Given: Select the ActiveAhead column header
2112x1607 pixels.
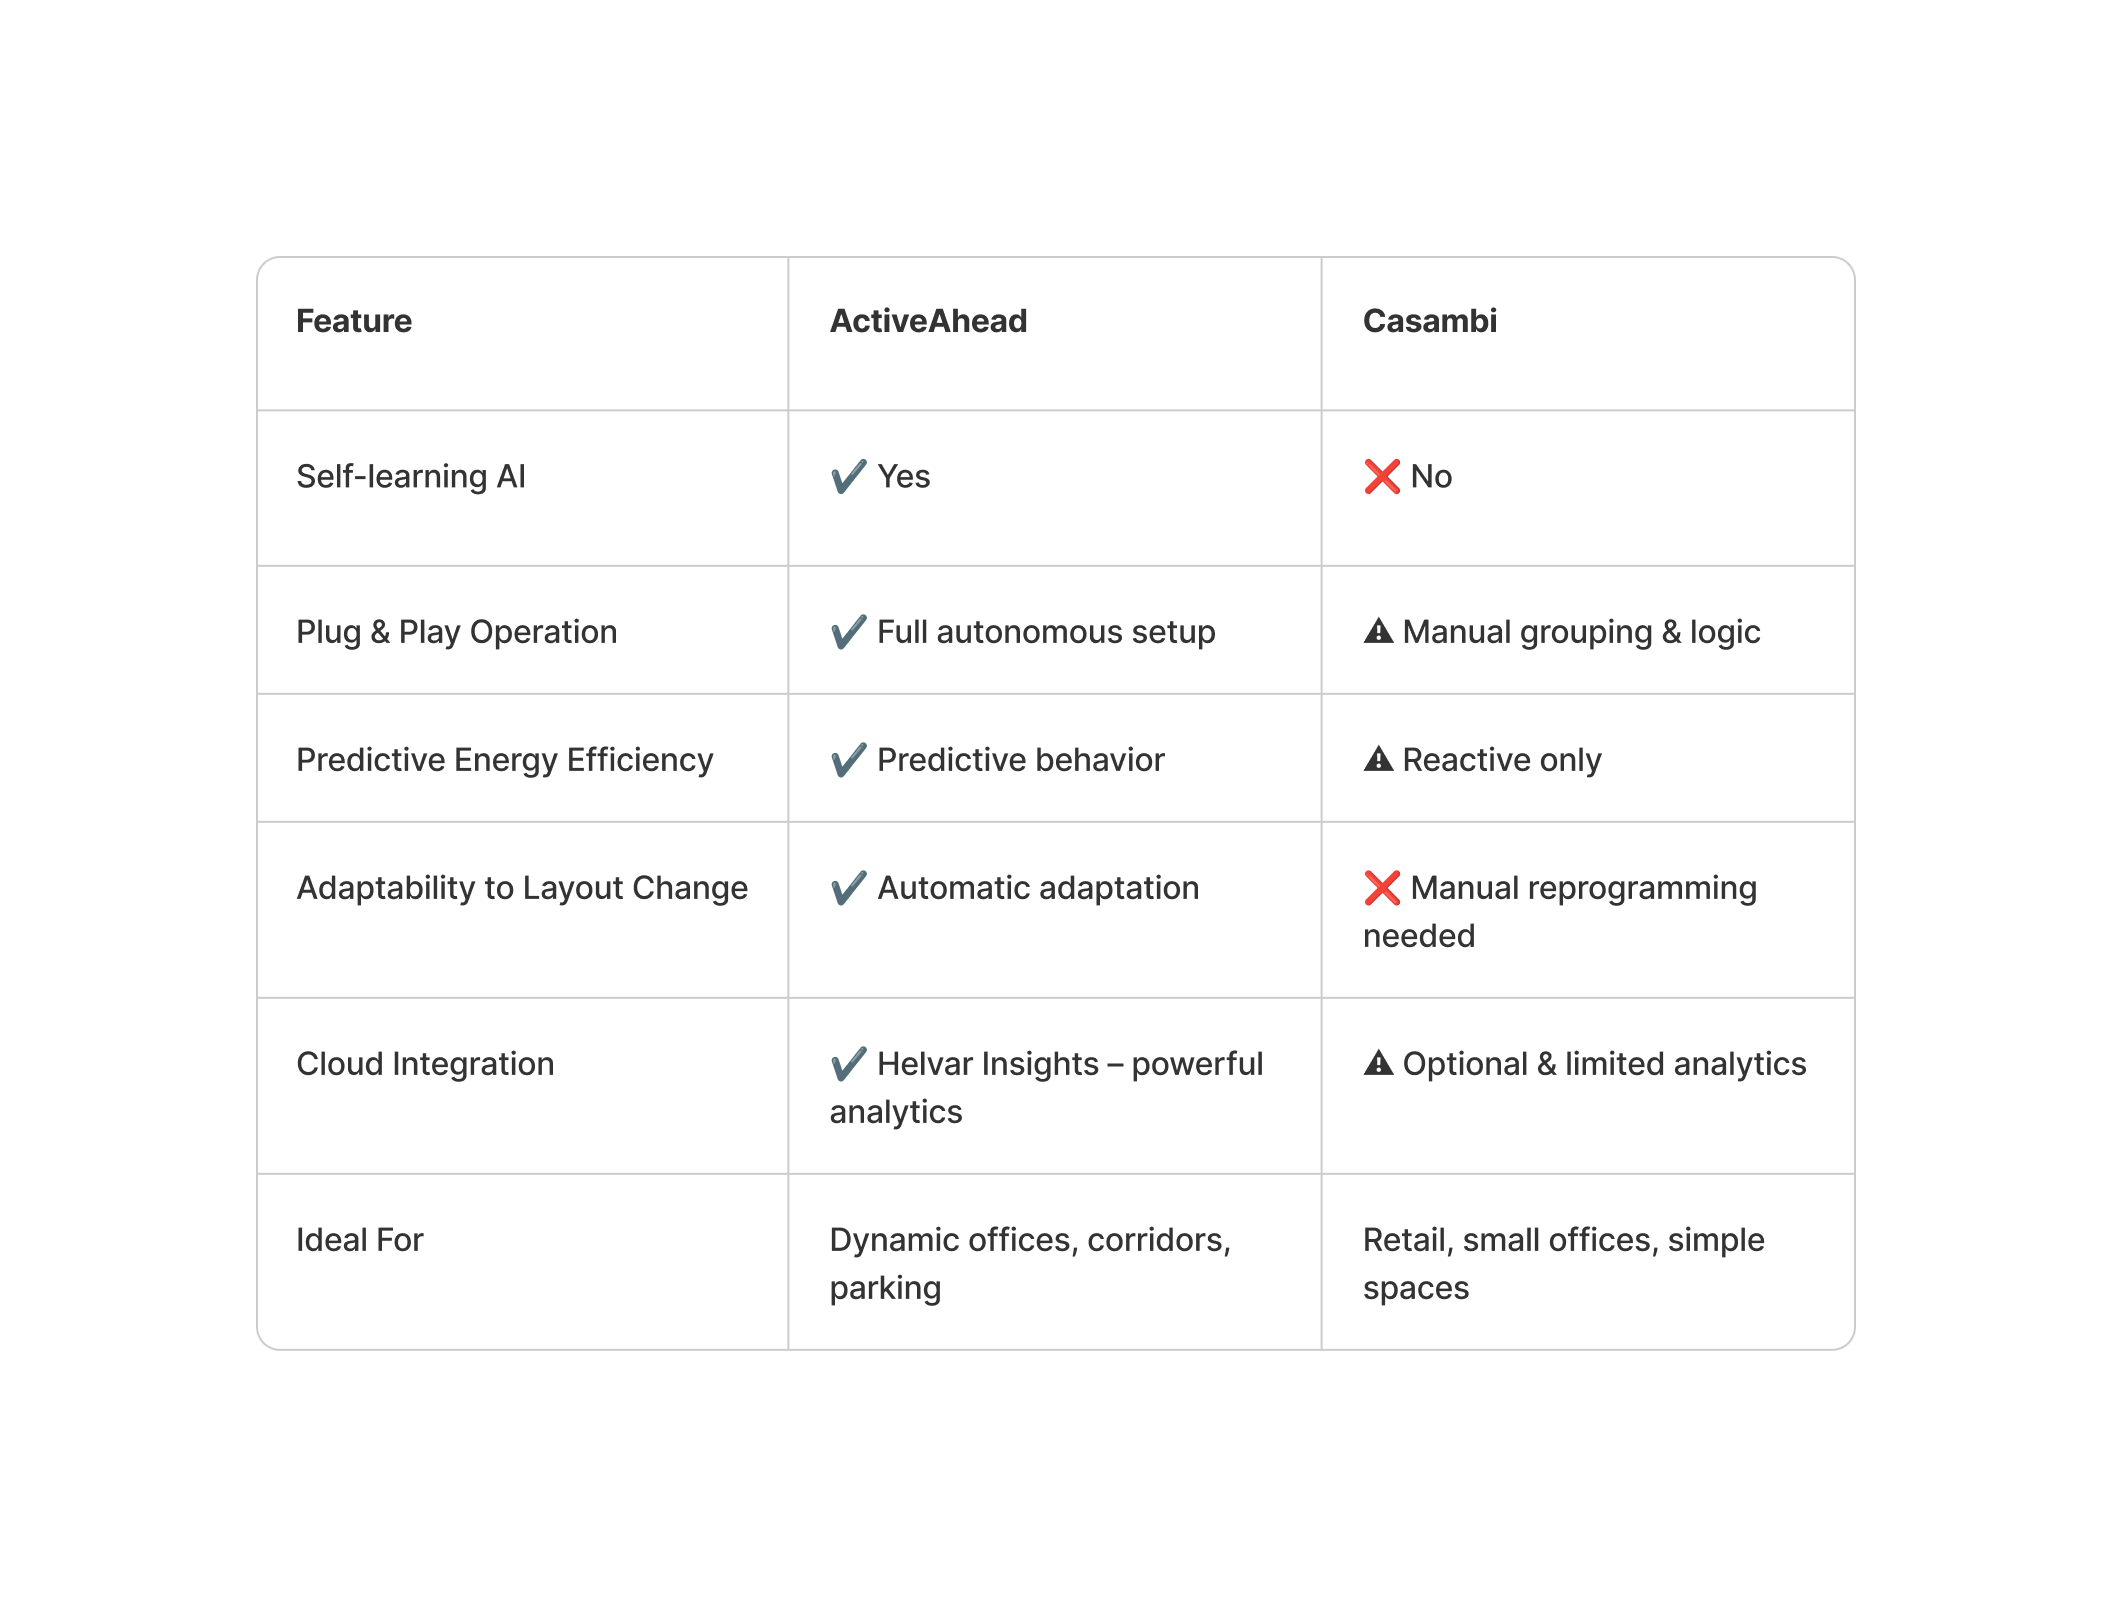Looking at the screenshot, I should point(928,321).
